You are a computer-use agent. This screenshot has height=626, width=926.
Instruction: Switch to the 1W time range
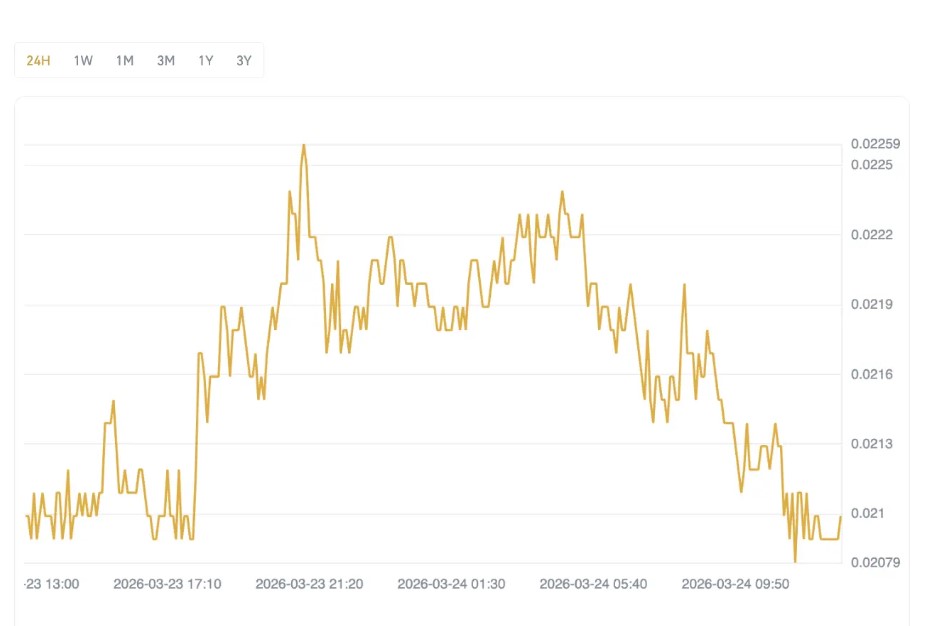(83, 61)
